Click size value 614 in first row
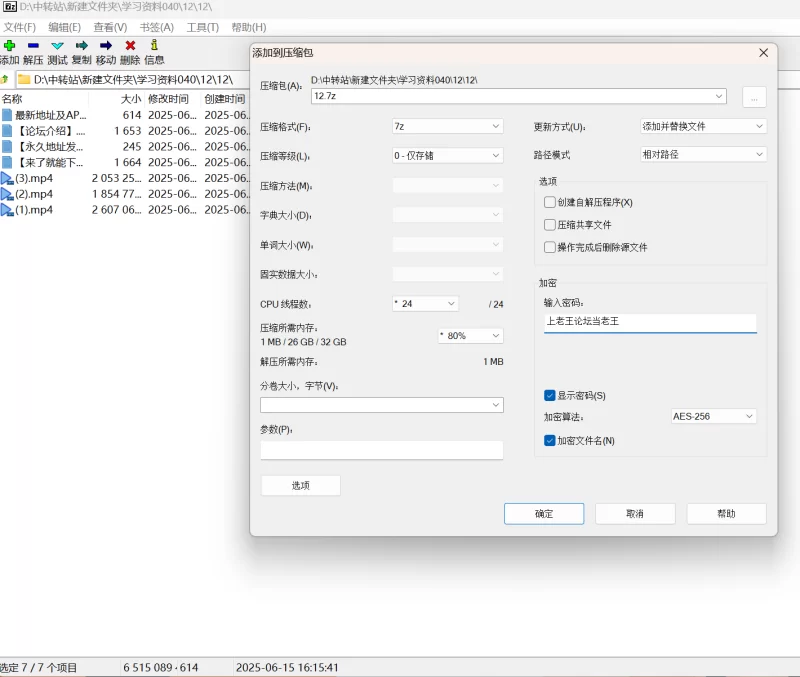 (x=132, y=115)
